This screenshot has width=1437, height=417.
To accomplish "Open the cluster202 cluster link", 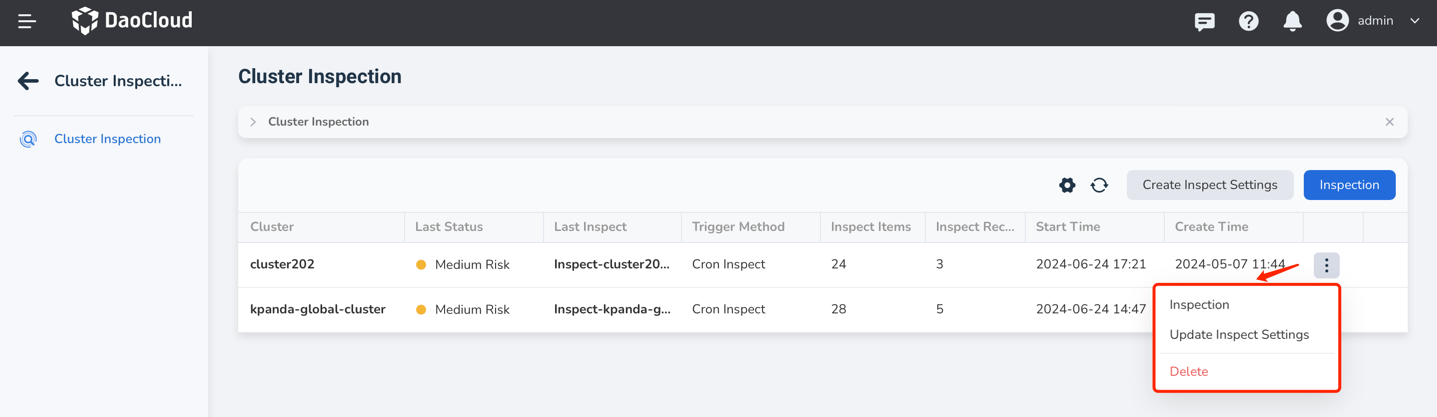I will 282,265.
